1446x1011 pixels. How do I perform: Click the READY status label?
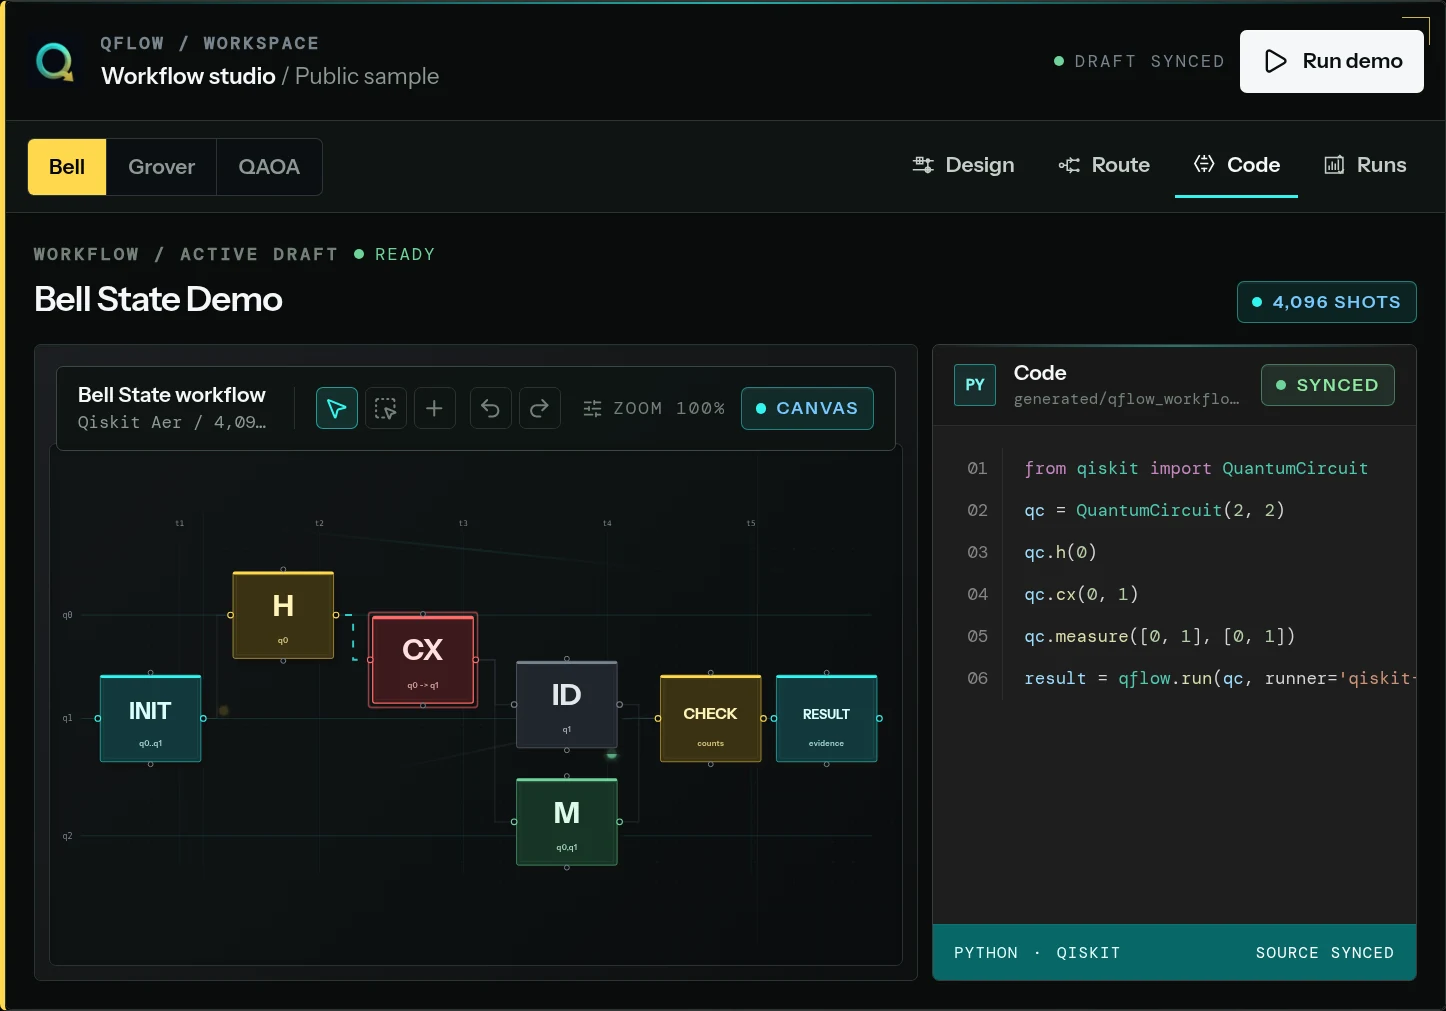coord(405,254)
